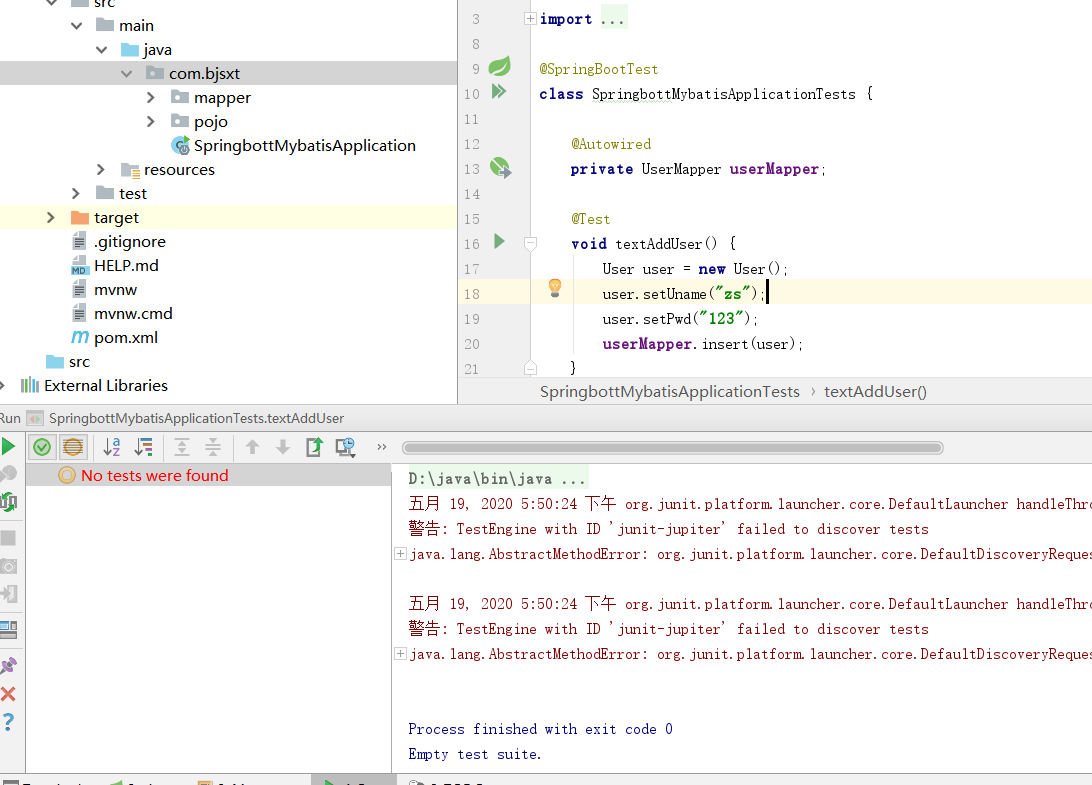
Task: Click the @SpringBootTest annotation
Action: coord(598,69)
